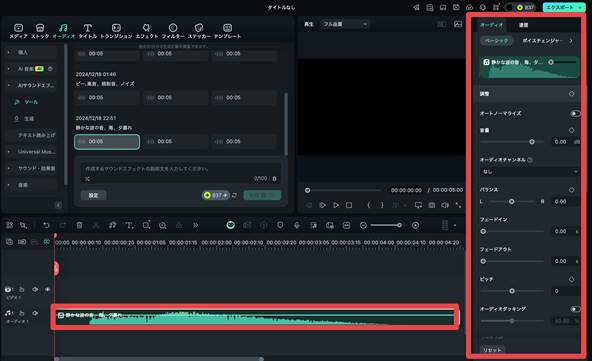This screenshot has width=592, height=361.
Task: Click the play button in preview
Action: [x=336, y=205]
